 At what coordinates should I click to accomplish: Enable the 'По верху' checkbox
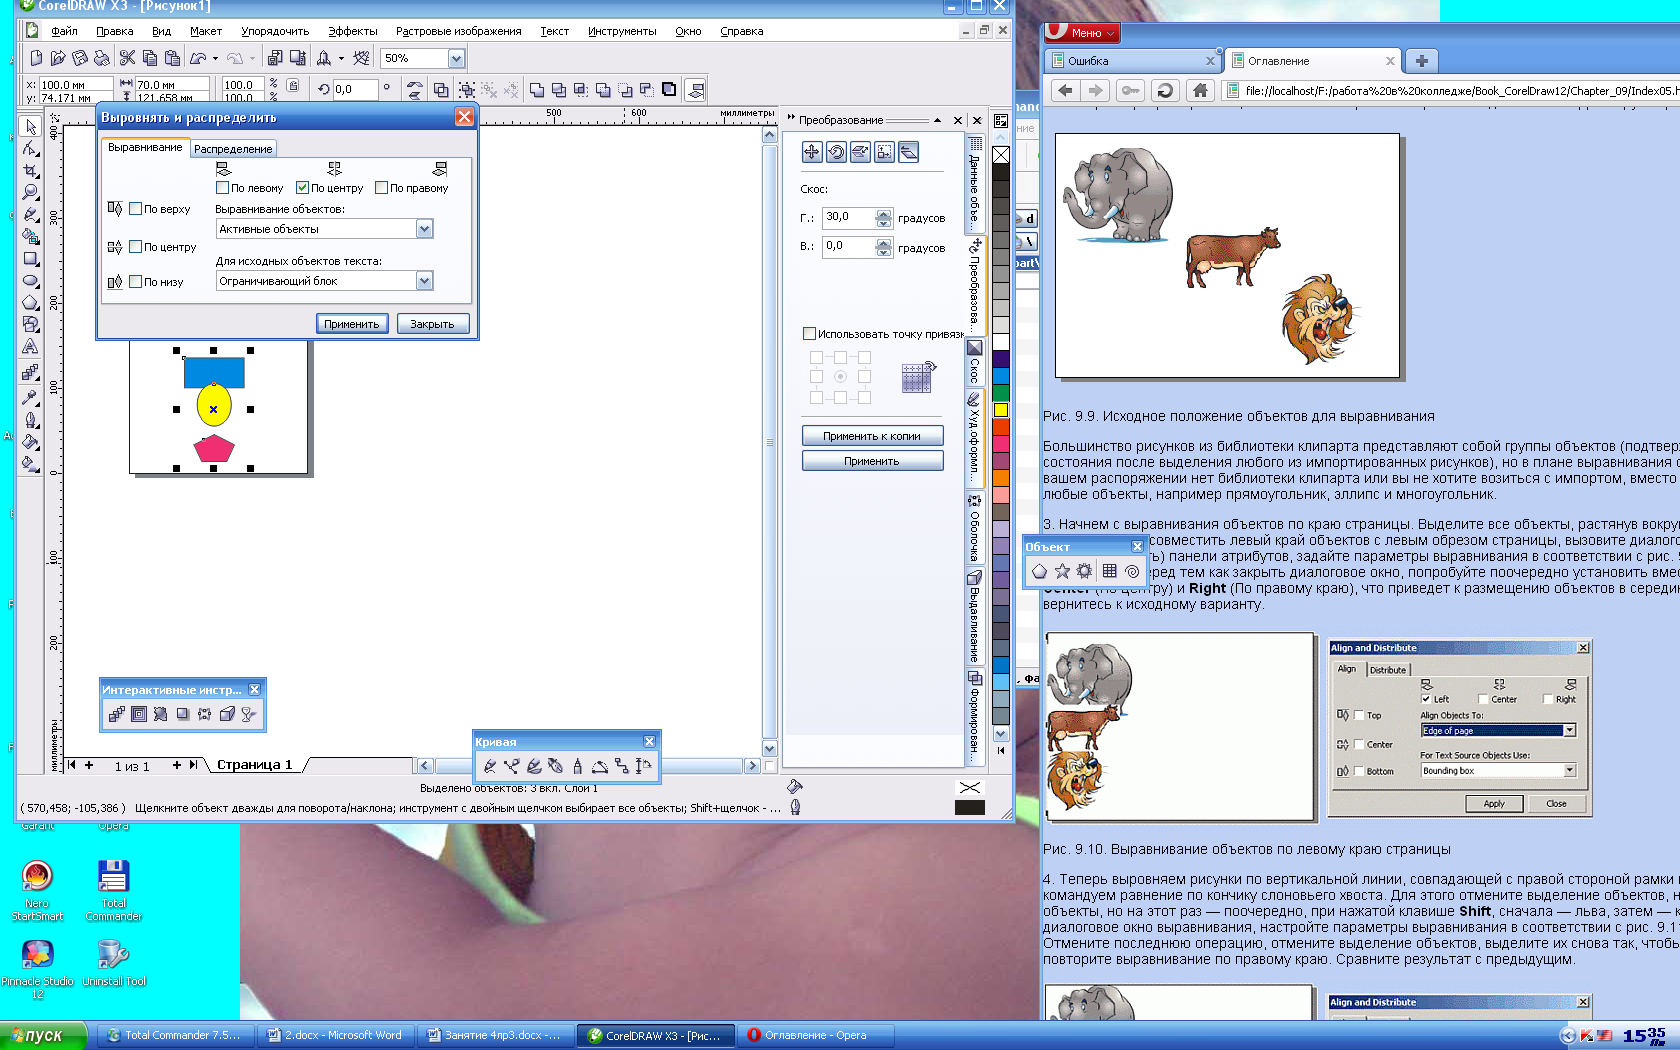135,209
